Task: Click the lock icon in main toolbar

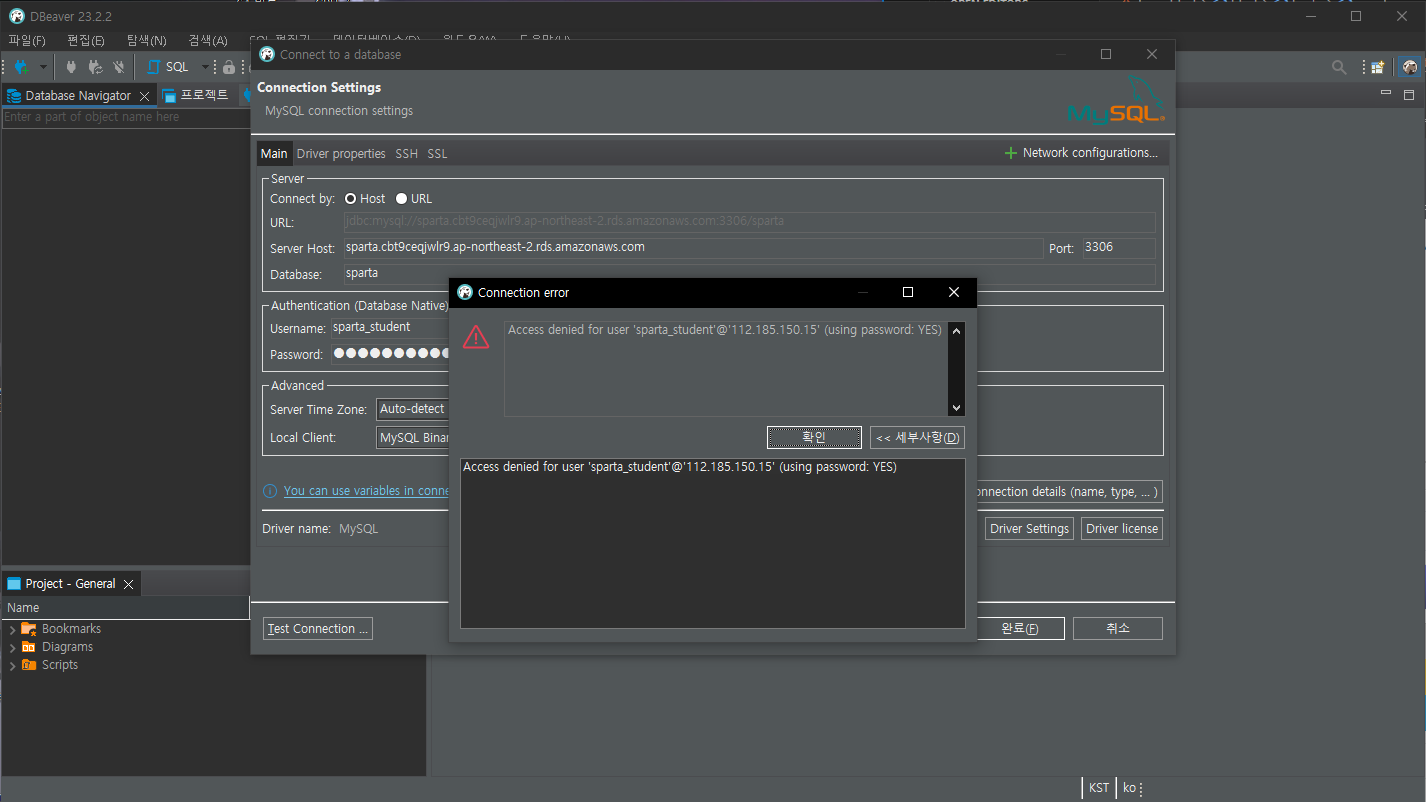Action: pos(229,67)
